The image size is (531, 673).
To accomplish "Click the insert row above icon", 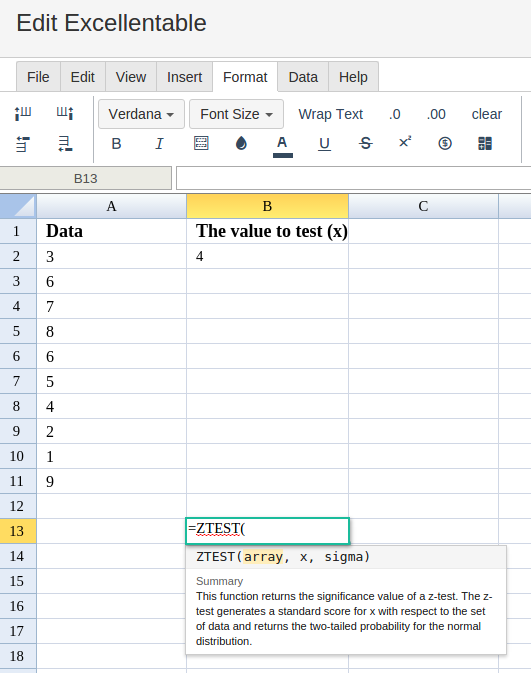I will pyautogui.click(x=23, y=144).
